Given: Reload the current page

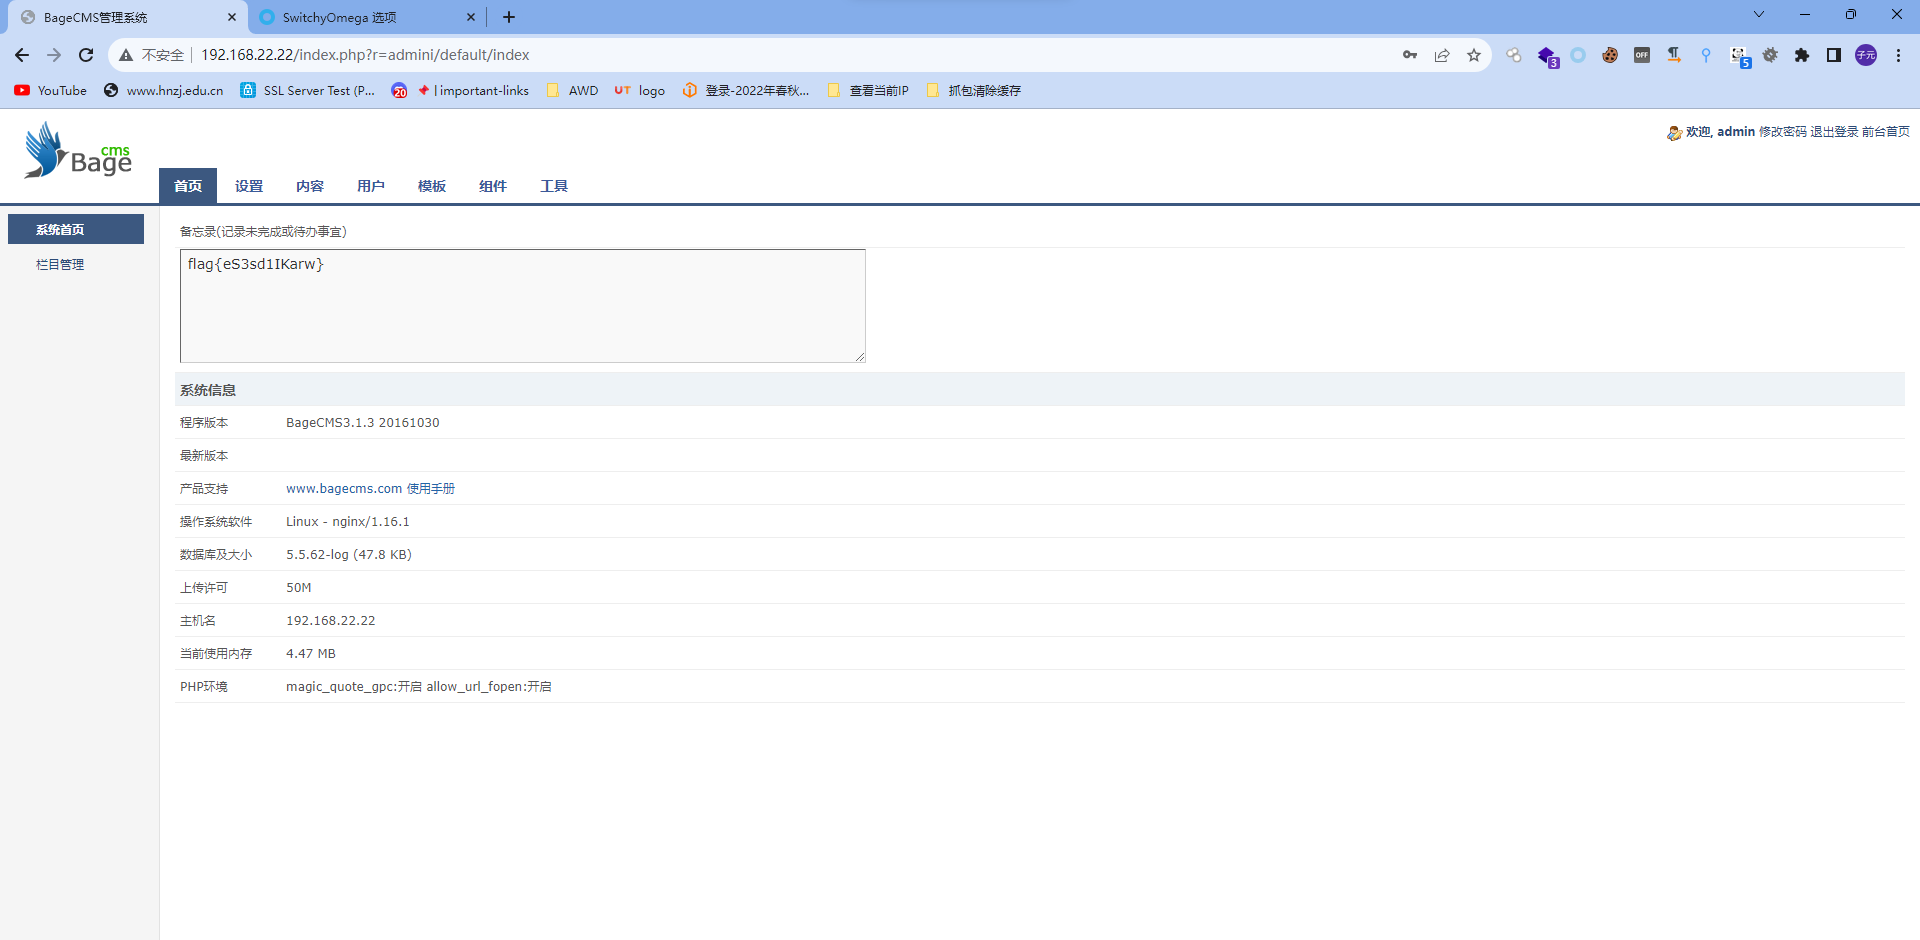Looking at the screenshot, I should (86, 55).
